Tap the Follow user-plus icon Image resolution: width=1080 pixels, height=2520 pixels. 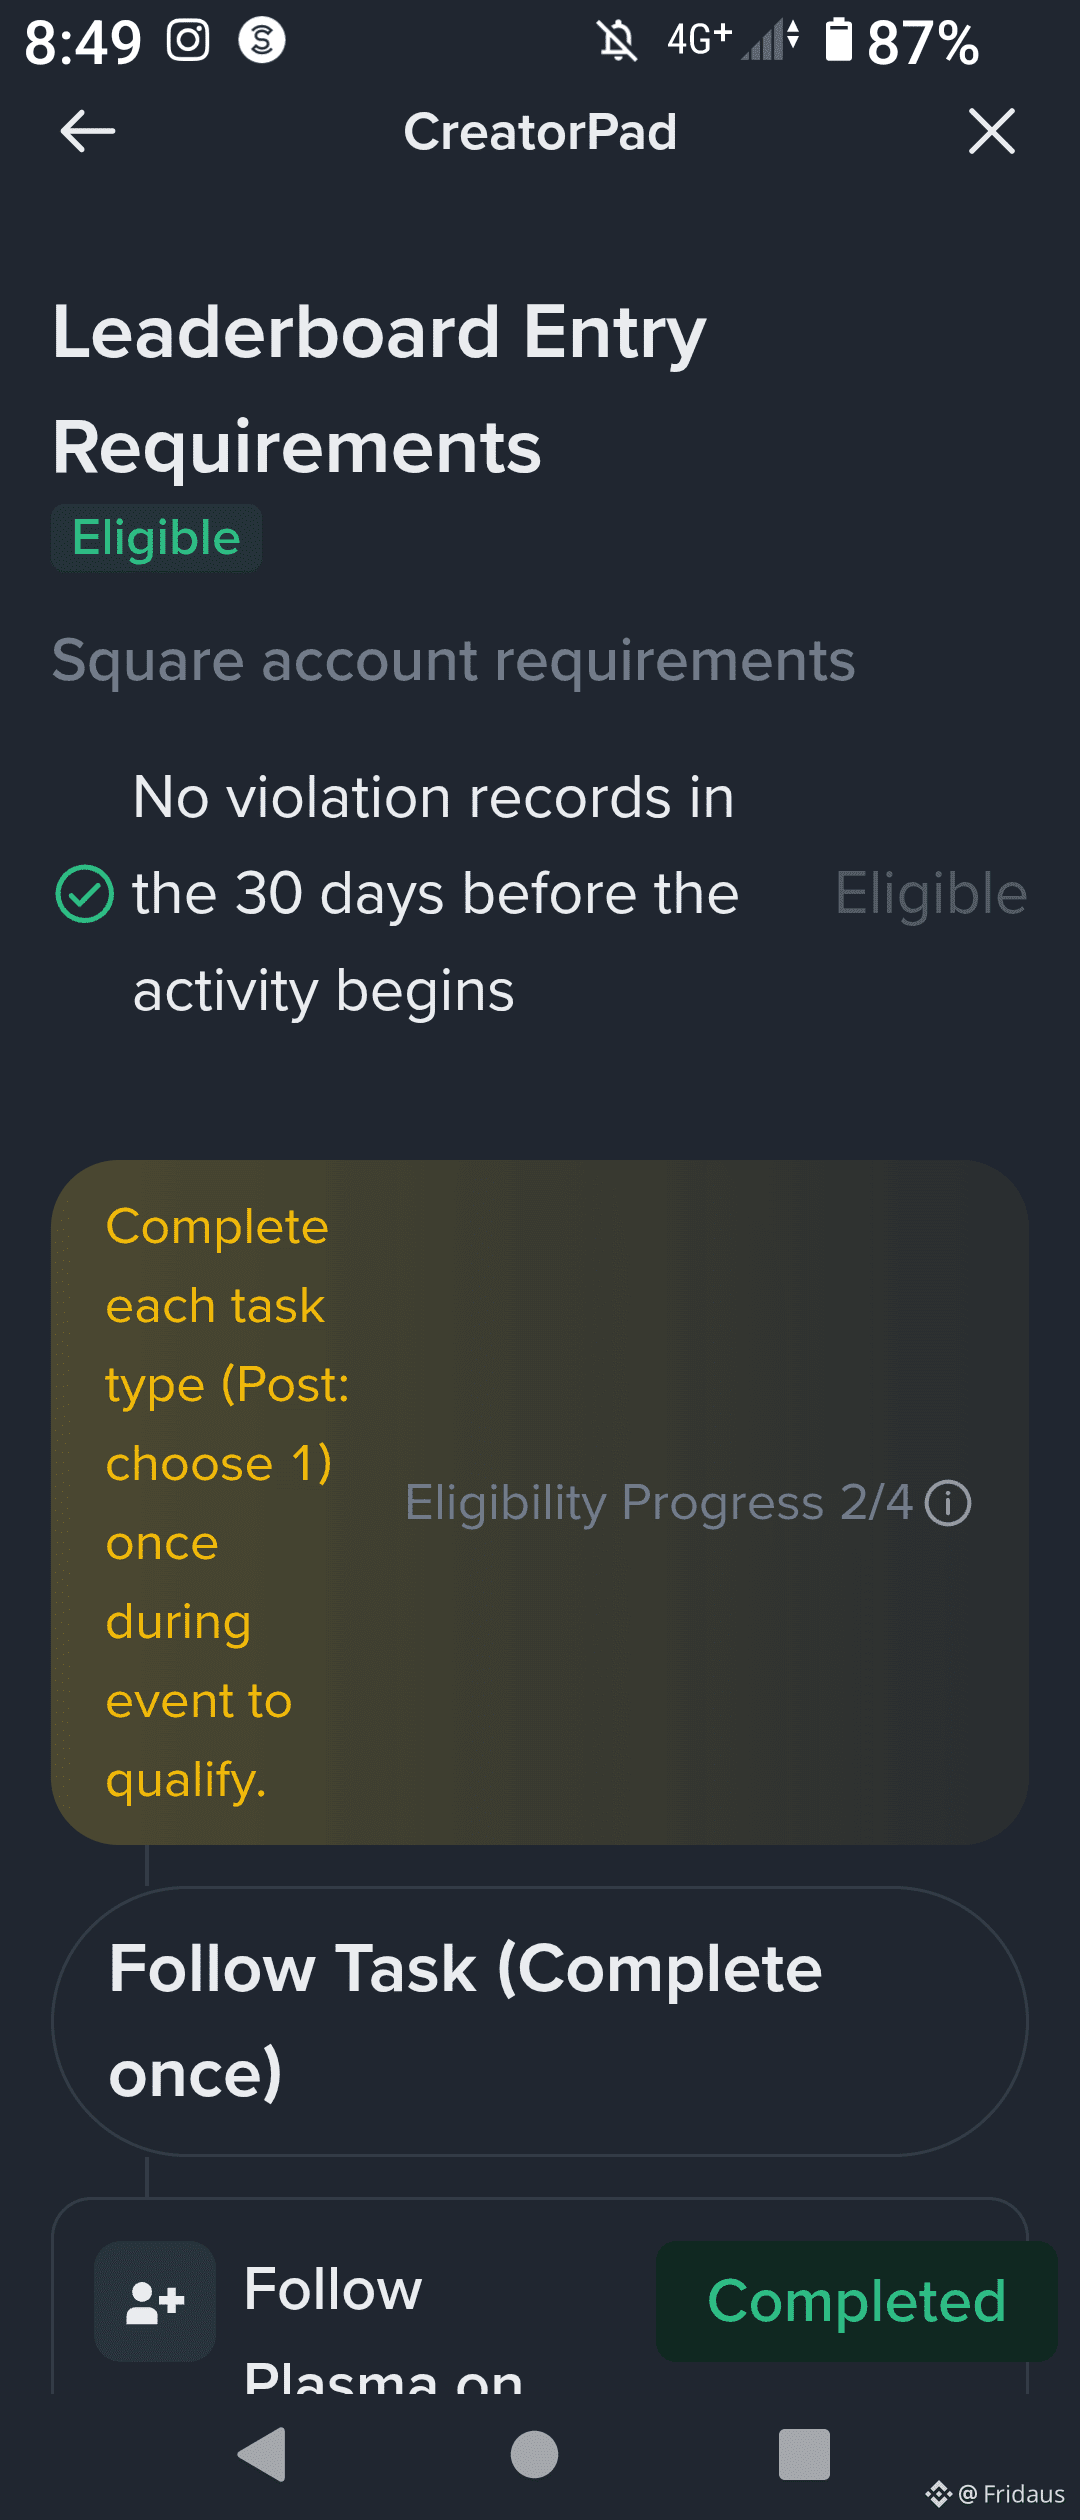(155, 2301)
